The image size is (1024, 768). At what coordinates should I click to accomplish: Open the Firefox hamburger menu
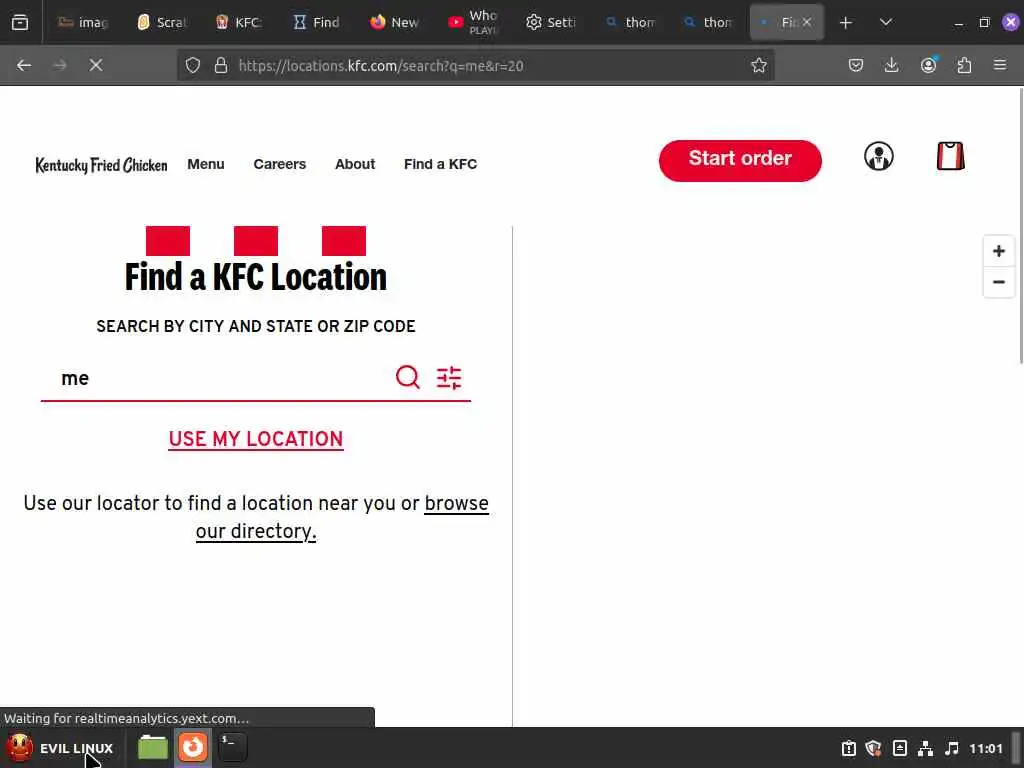coord(1000,65)
